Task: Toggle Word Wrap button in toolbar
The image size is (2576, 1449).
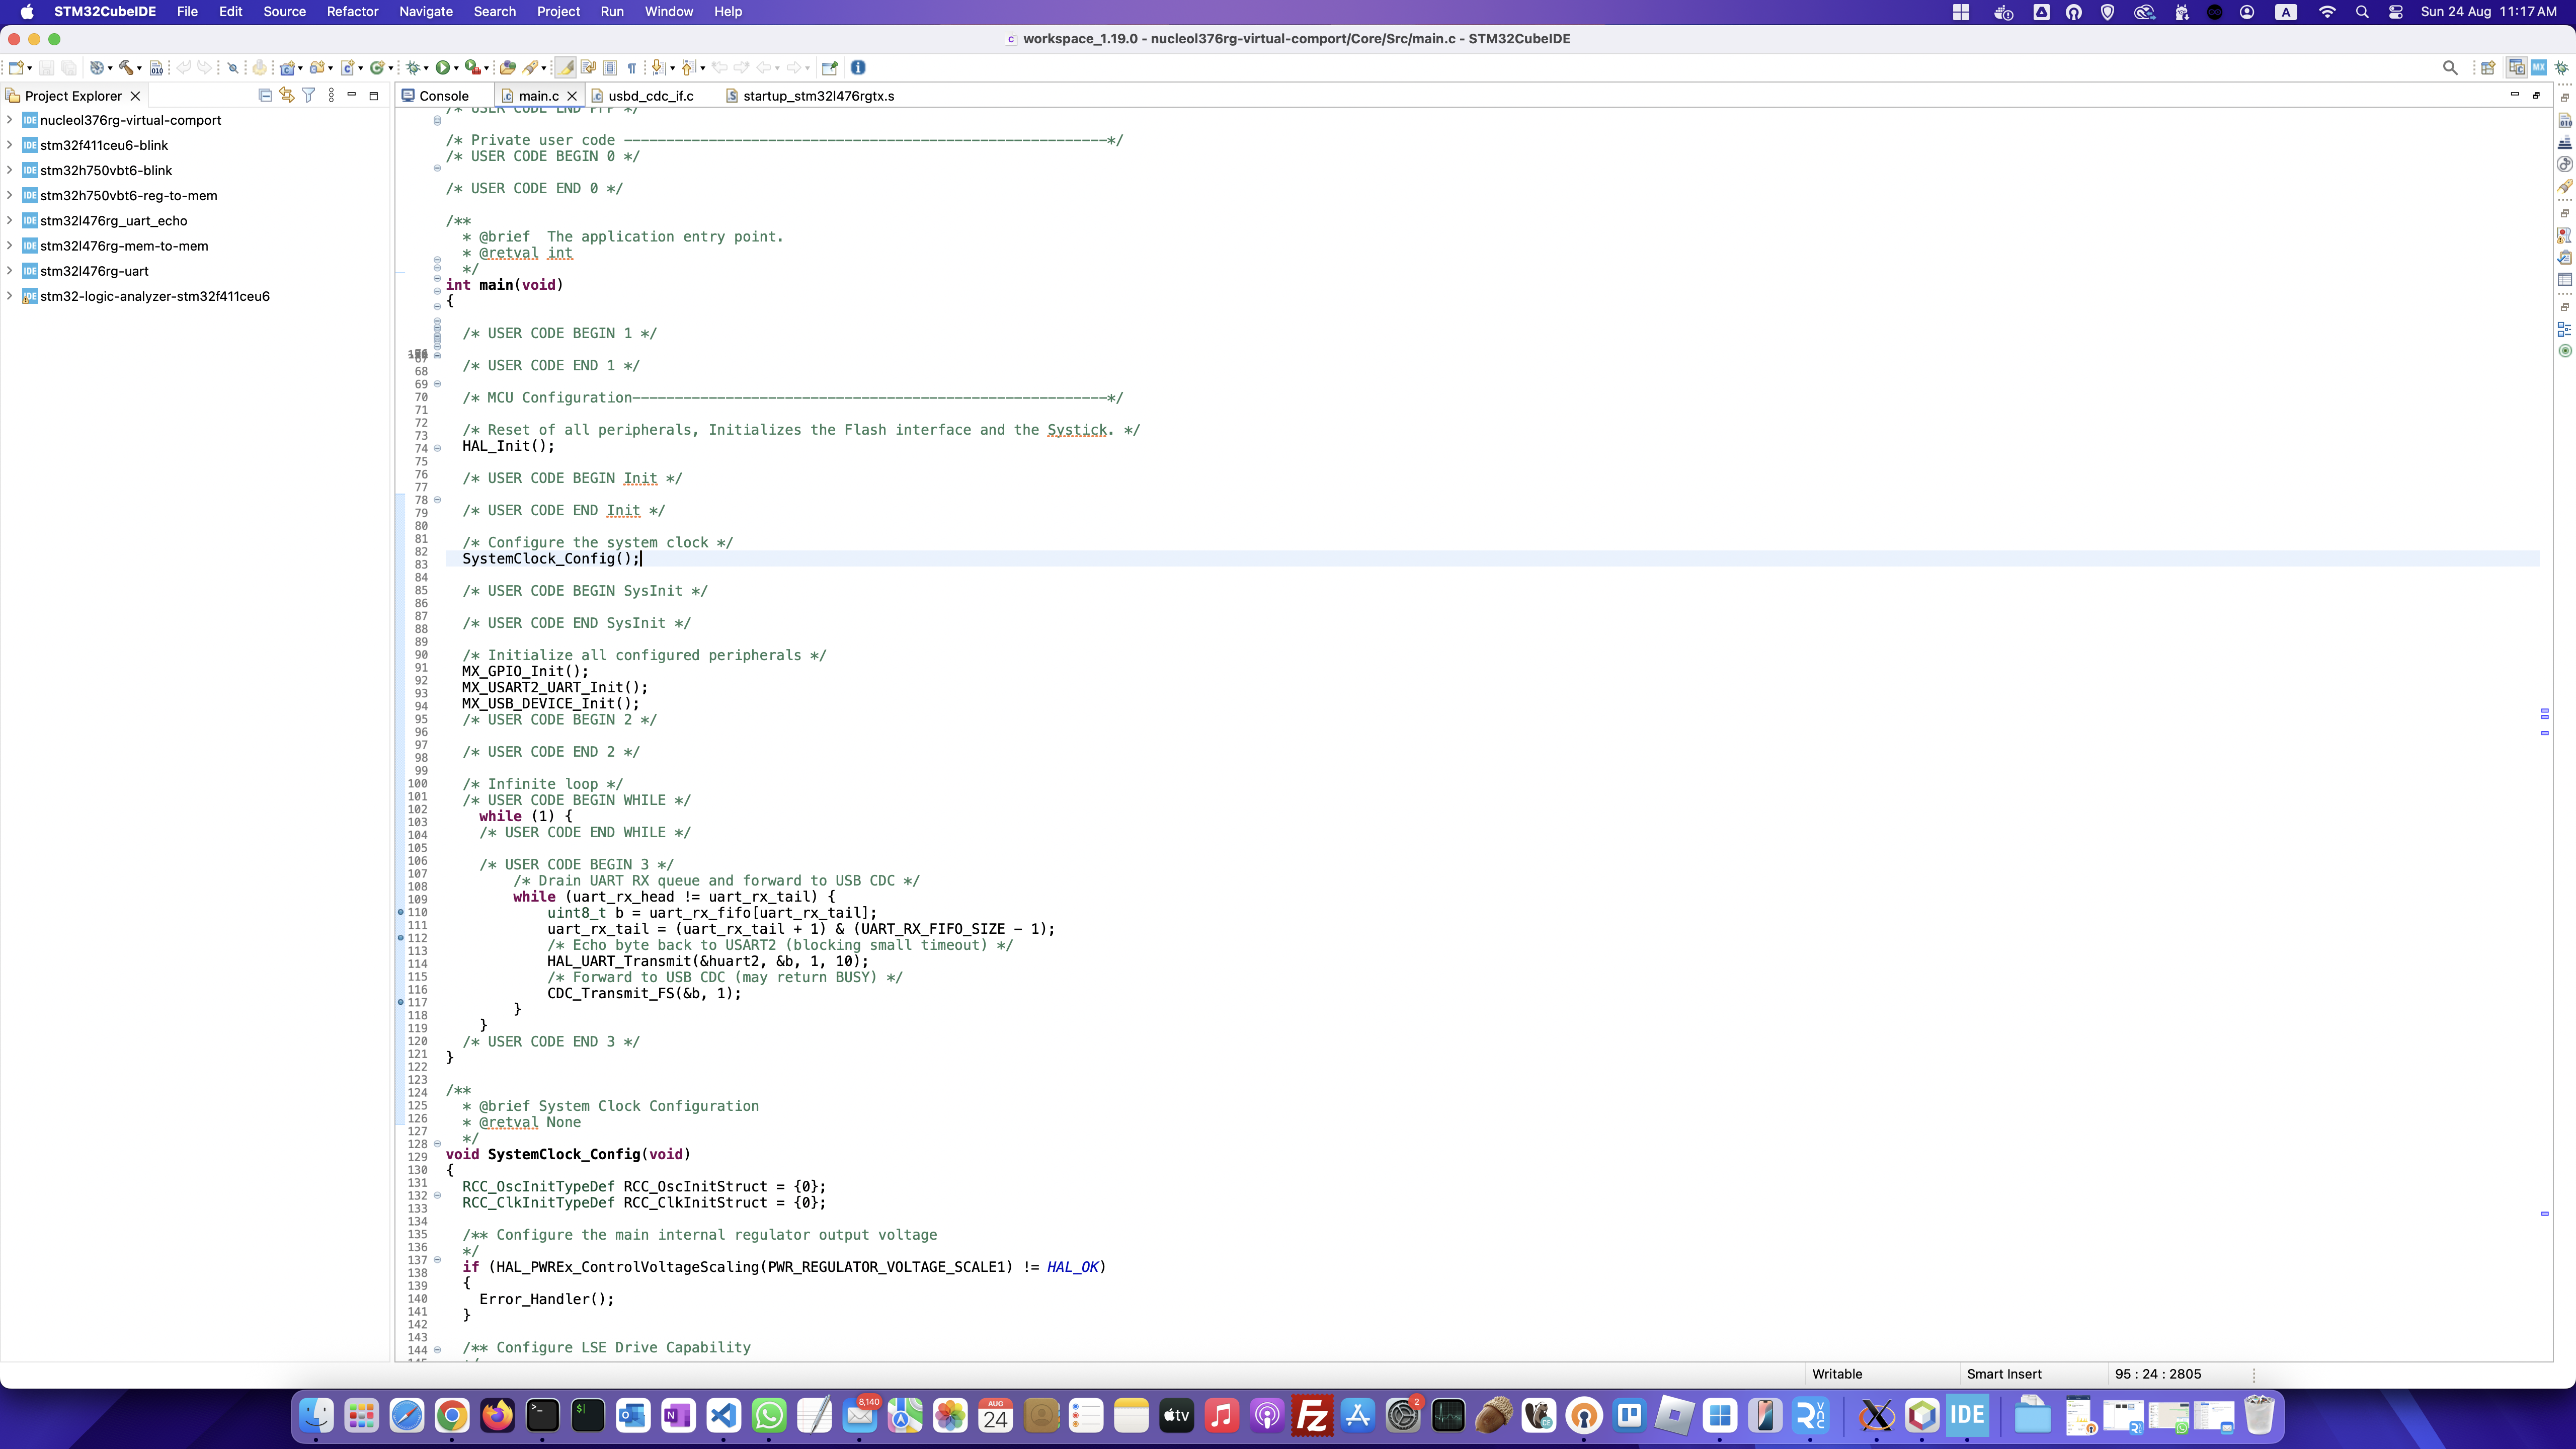Action: click(588, 68)
